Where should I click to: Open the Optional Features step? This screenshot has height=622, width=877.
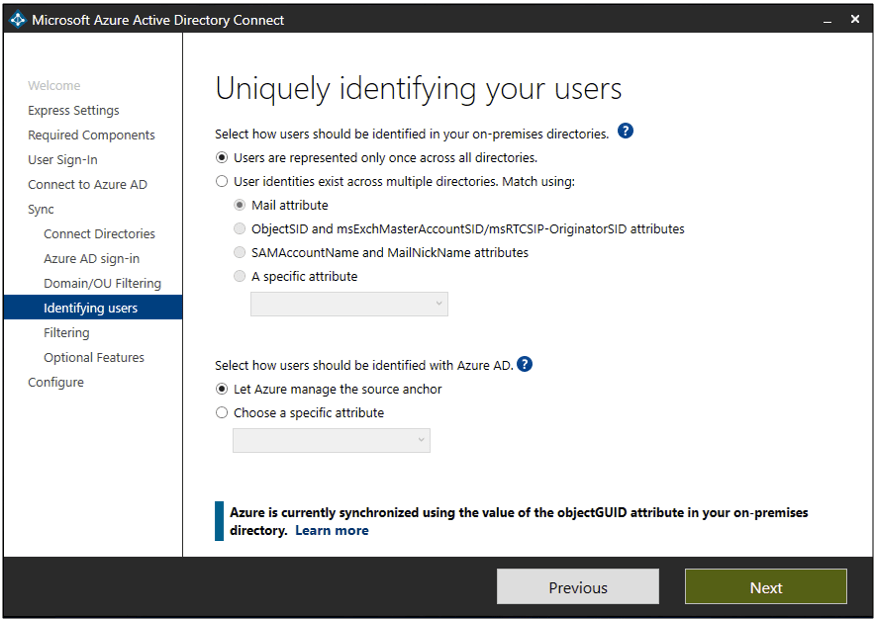[x=94, y=358]
